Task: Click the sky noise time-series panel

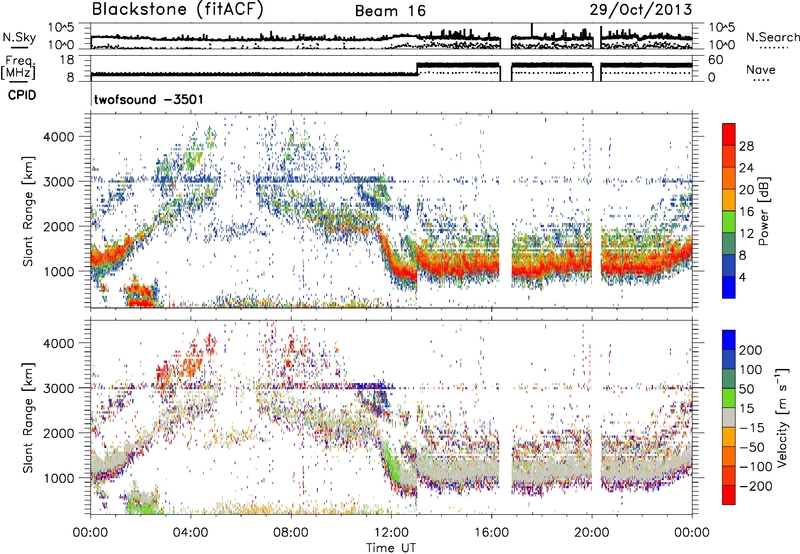Action: (391, 36)
